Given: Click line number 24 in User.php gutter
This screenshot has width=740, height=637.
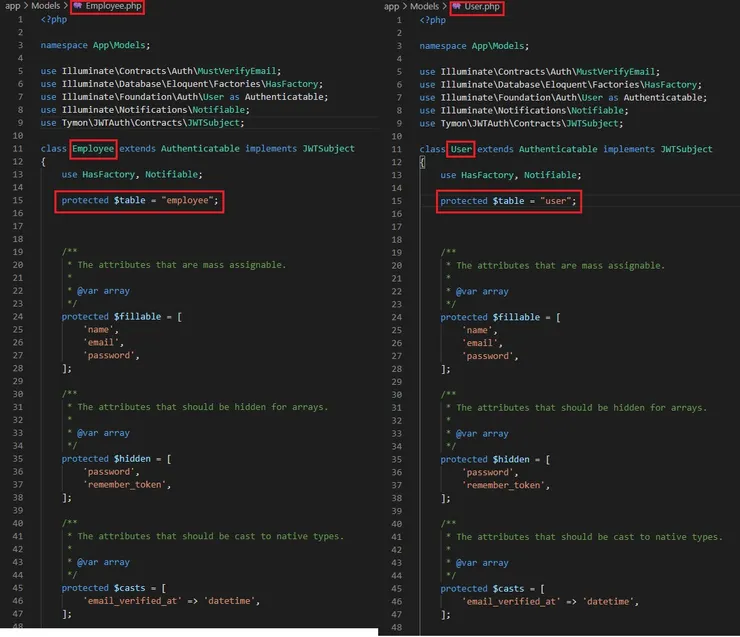Looking at the screenshot, I should tap(396, 318).
